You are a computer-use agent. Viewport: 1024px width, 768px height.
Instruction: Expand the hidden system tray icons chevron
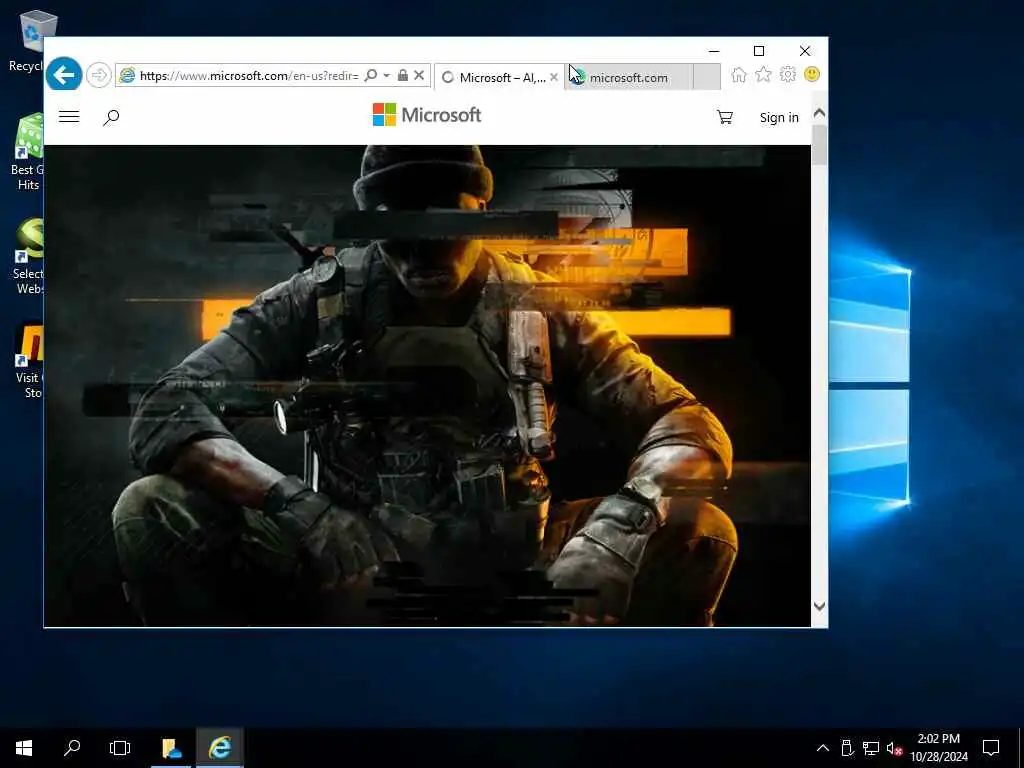tap(823, 748)
